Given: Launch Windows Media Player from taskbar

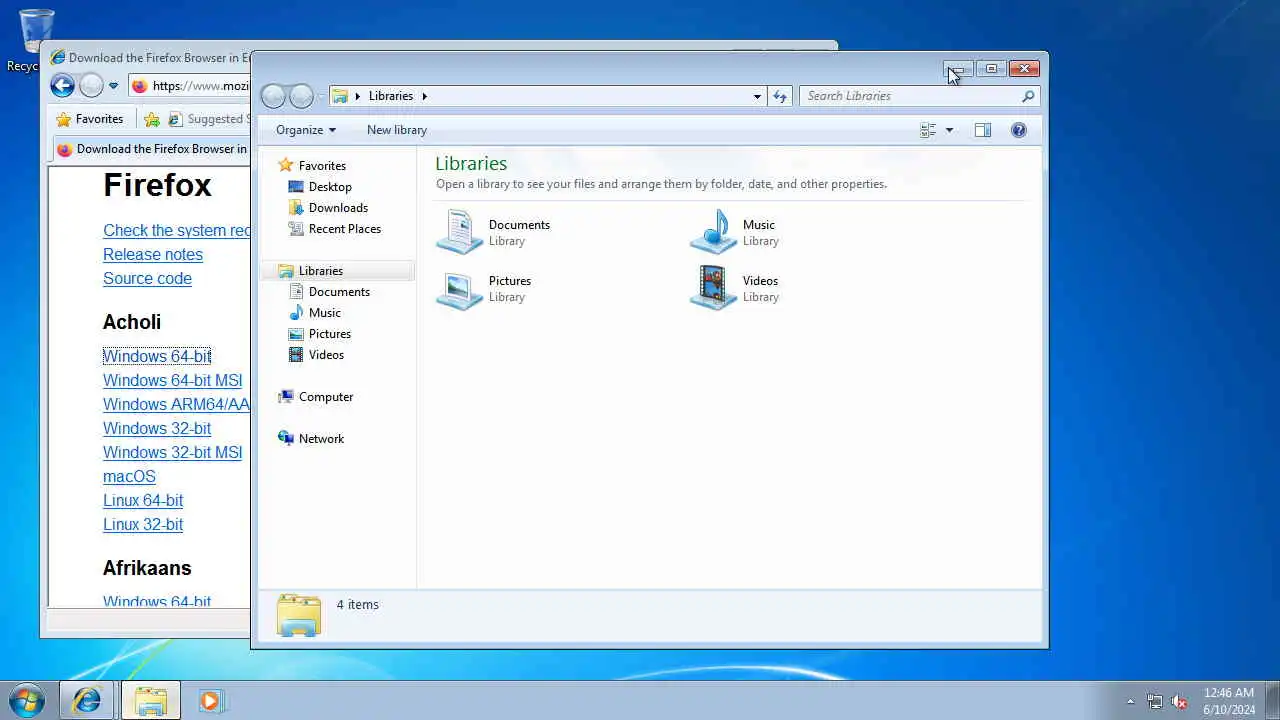Looking at the screenshot, I should (210, 701).
